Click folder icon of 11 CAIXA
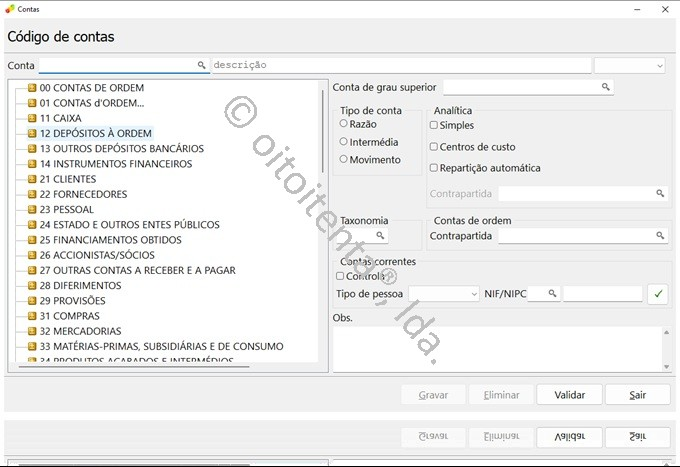The height and width of the screenshot is (467, 680). [32, 118]
